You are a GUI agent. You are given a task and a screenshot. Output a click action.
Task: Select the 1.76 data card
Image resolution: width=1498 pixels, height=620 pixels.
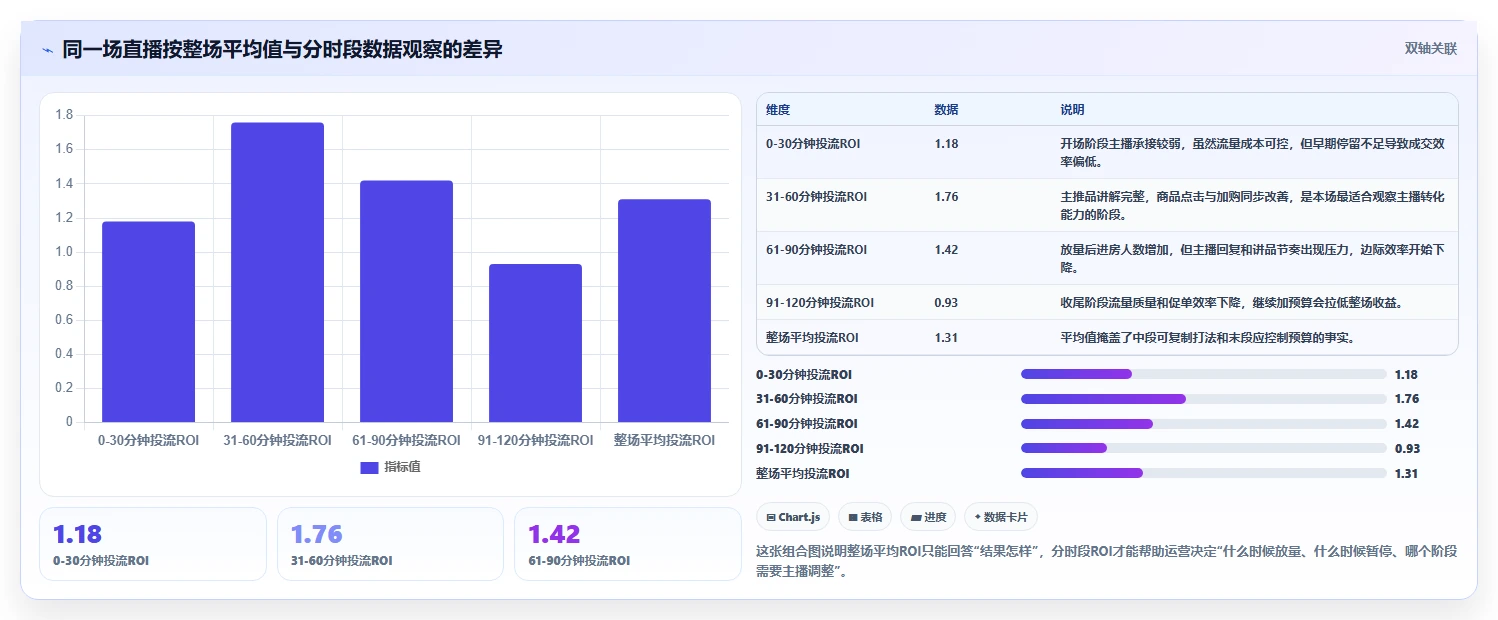tap(390, 544)
